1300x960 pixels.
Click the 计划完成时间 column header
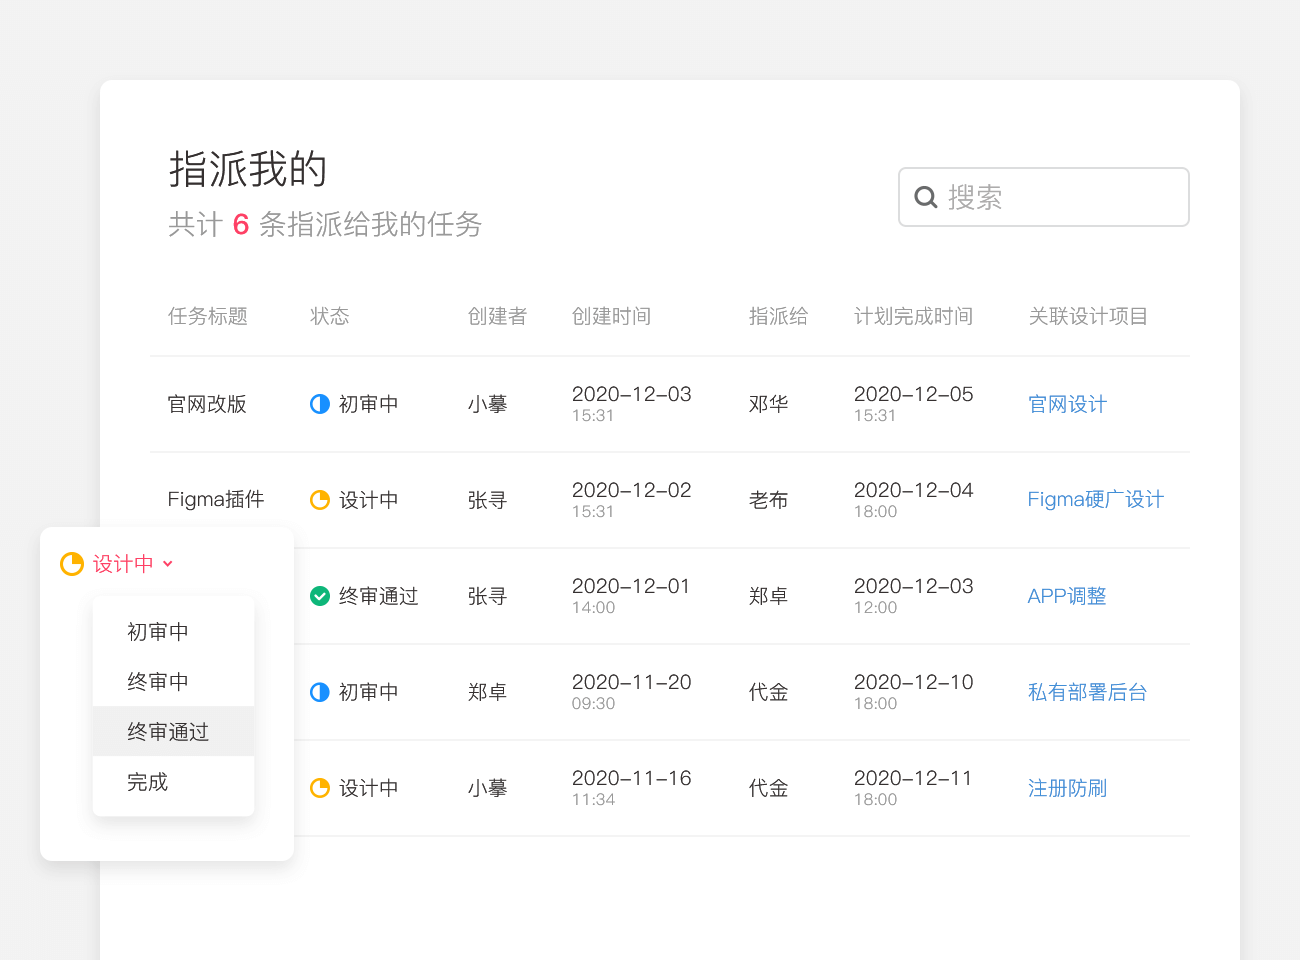tap(913, 316)
